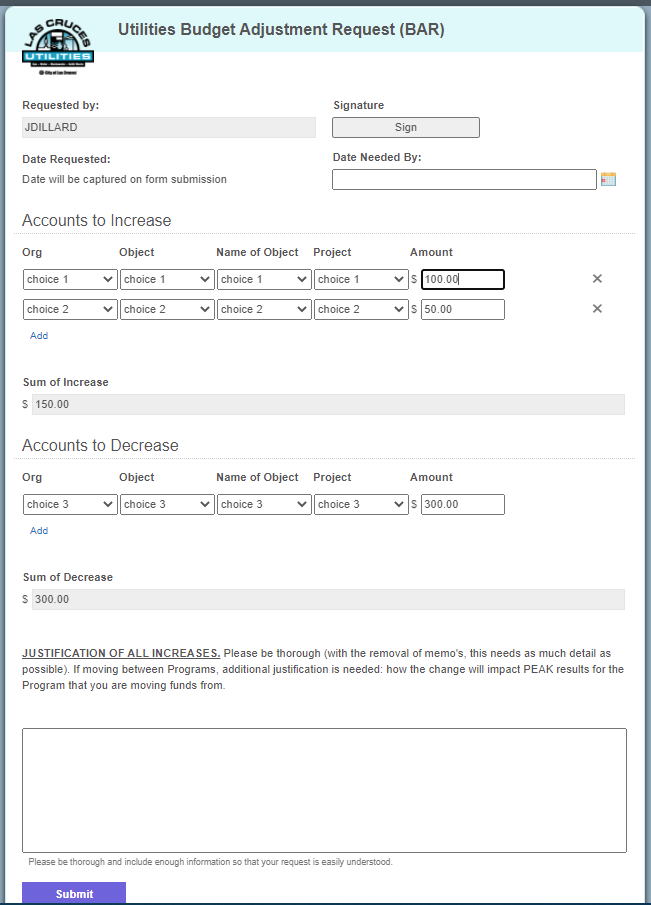Open the Org dropdown showing choice 2

coord(70,309)
